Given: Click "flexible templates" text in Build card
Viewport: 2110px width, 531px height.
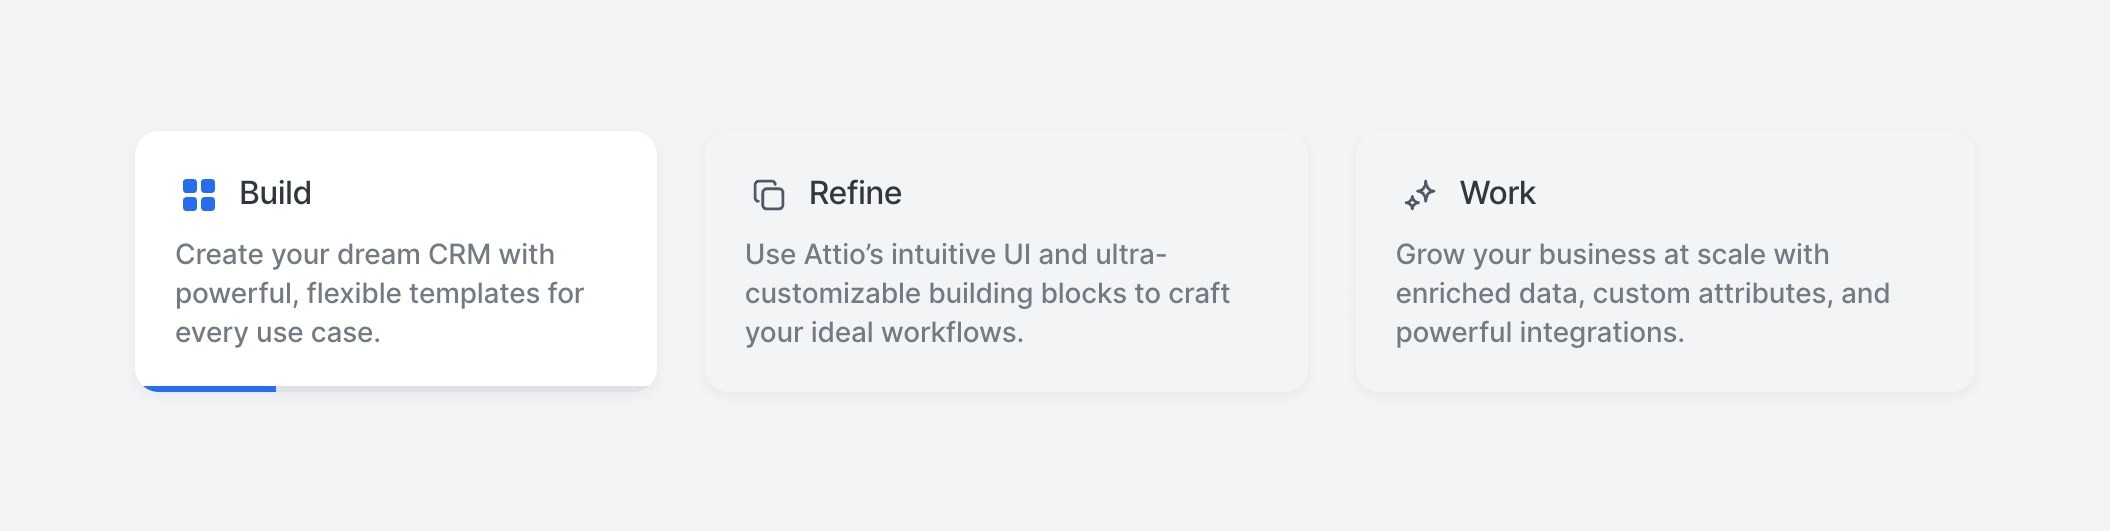Looking at the screenshot, I should pyautogui.click(x=423, y=294).
